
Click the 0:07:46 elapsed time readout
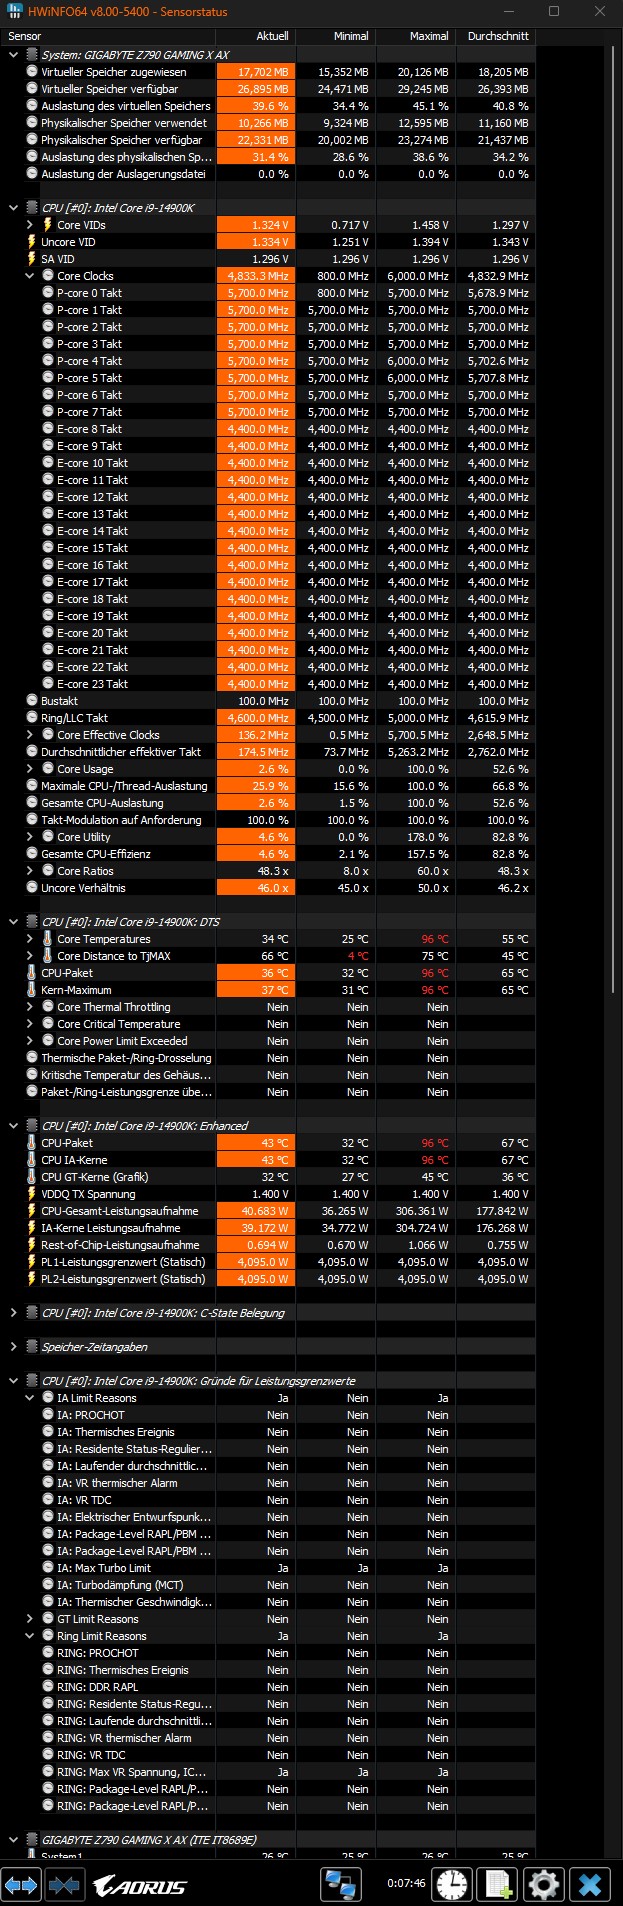(406, 1883)
